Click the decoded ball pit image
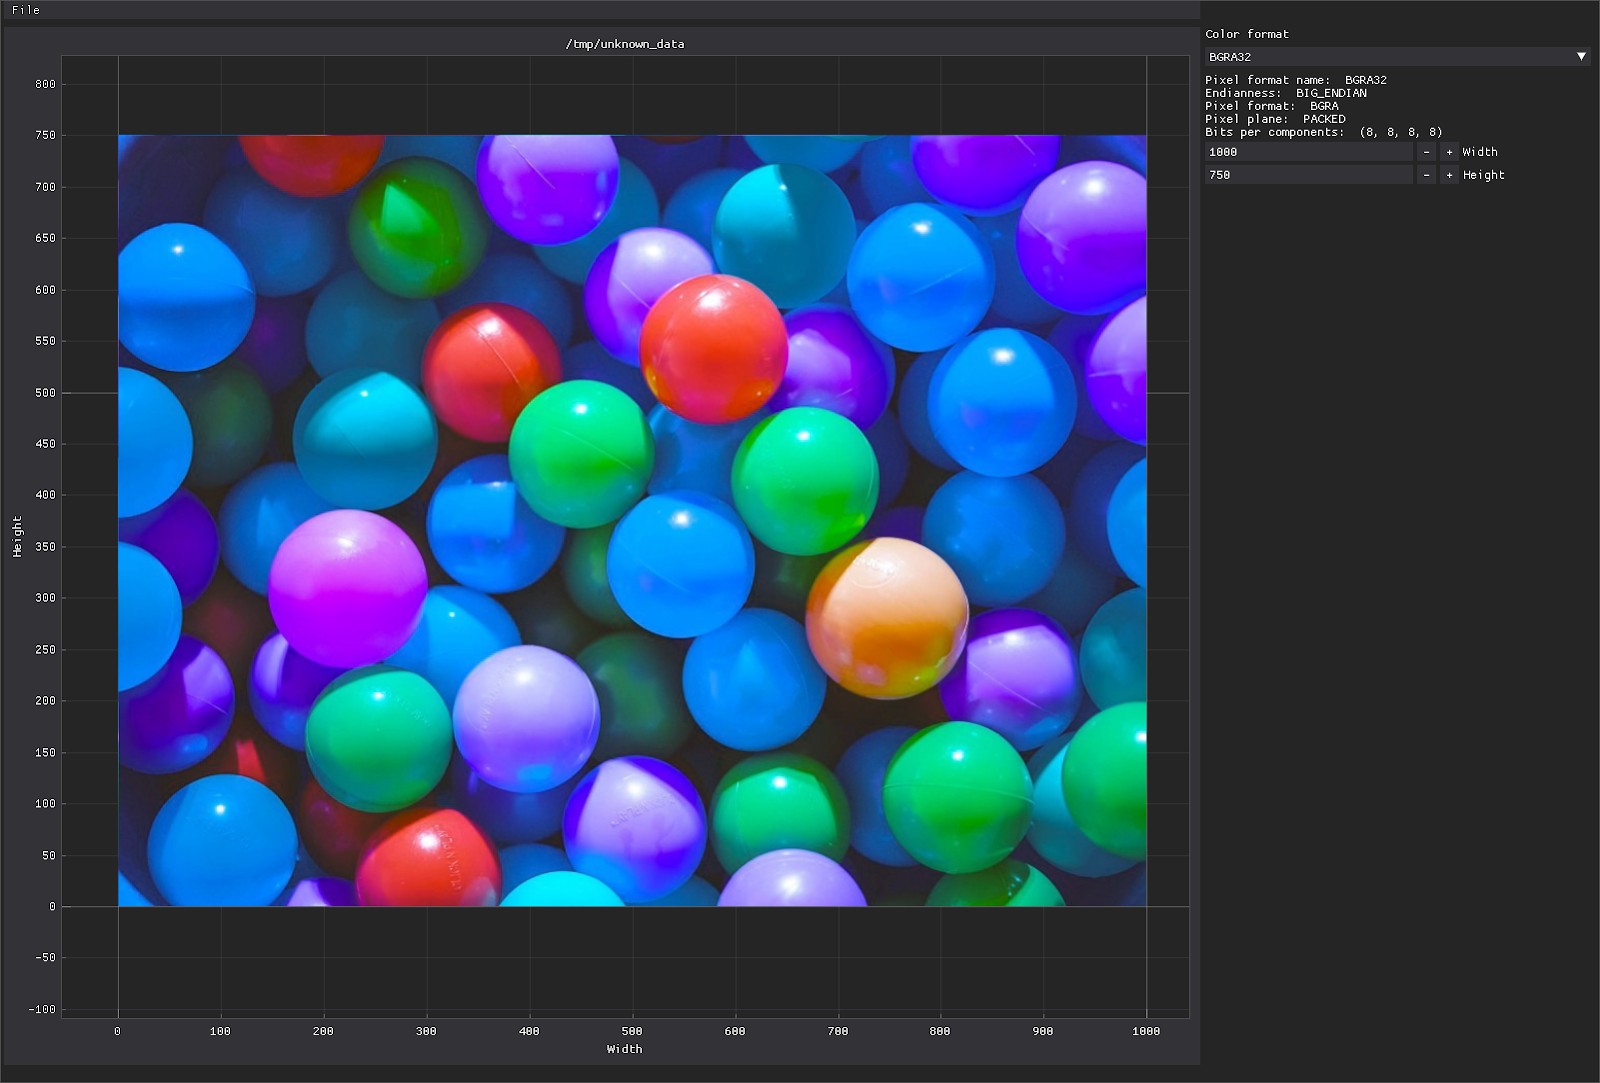 coord(632,521)
